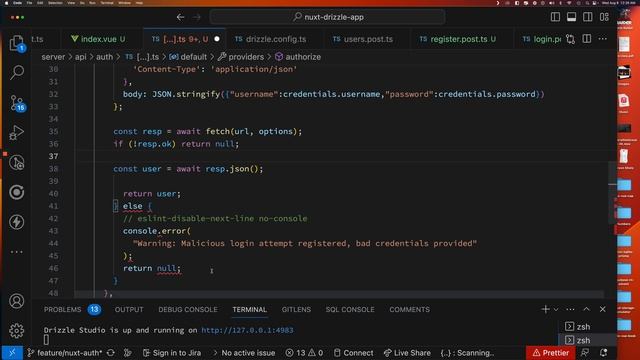The width and height of the screenshot is (640, 360).
Task: Split the editor to the right
Action: tap(587, 39)
